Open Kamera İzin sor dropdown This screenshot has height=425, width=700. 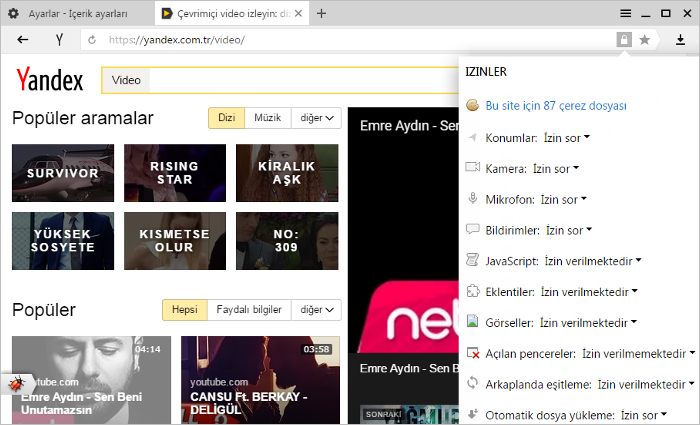click(x=556, y=168)
